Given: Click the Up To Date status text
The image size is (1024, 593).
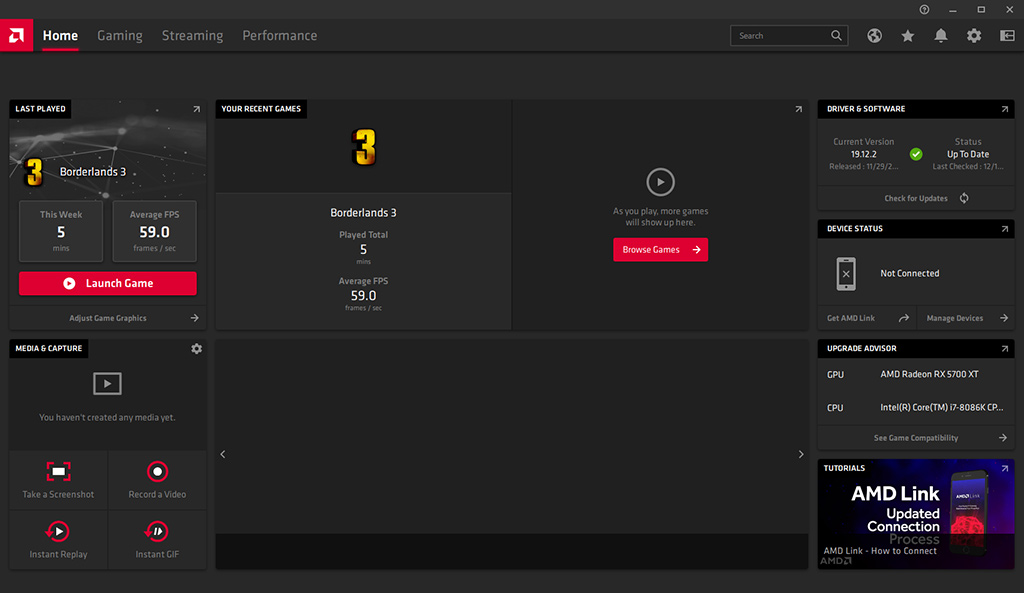Looking at the screenshot, I should (968, 154).
